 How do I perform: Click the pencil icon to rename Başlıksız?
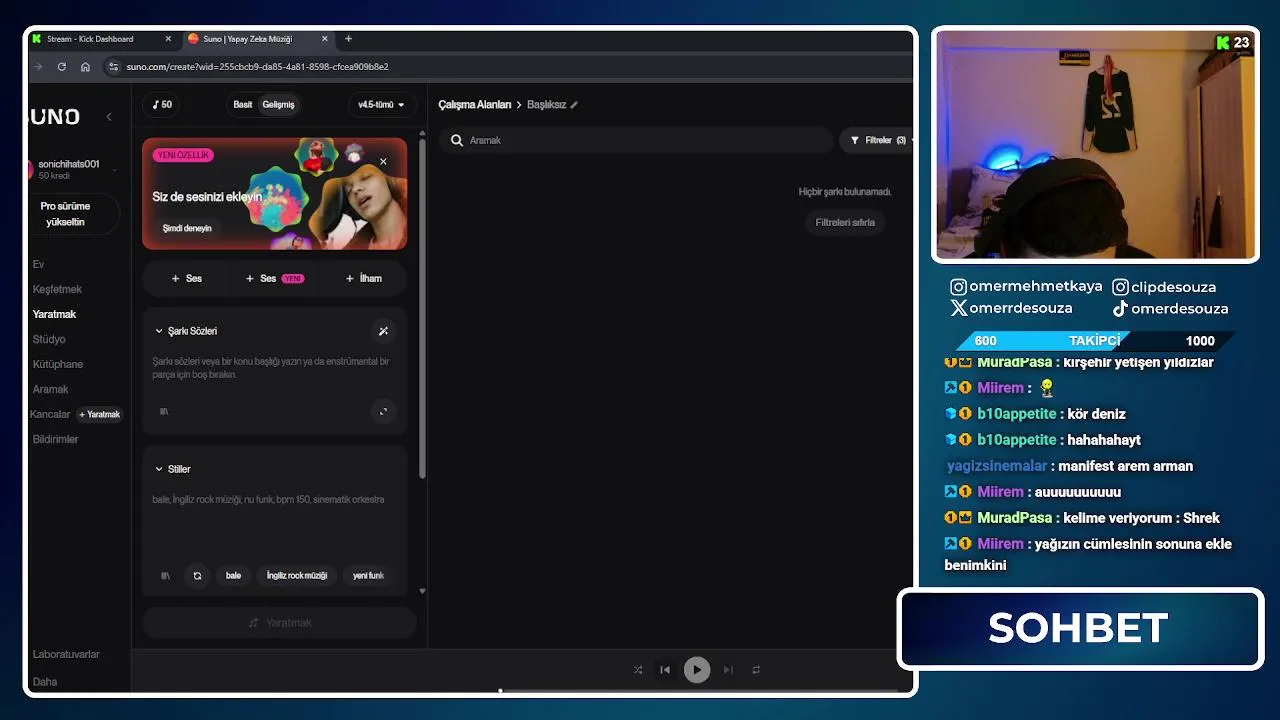[574, 105]
